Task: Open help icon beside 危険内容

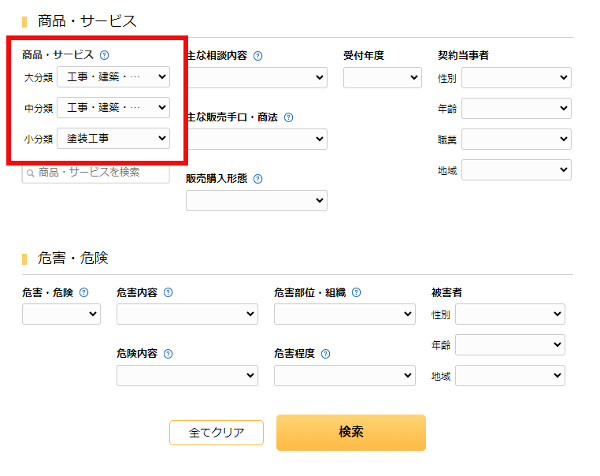Action: click(x=168, y=354)
